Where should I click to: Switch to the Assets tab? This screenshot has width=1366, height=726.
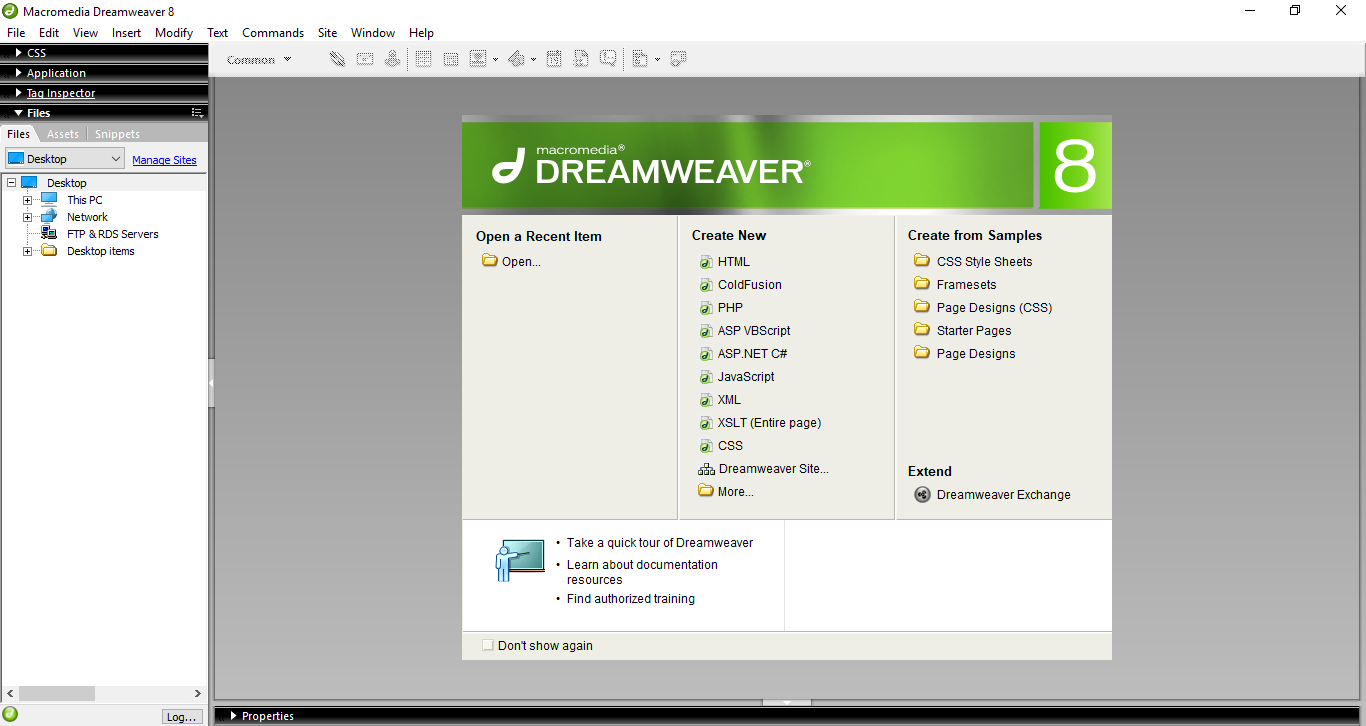point(63,134)
